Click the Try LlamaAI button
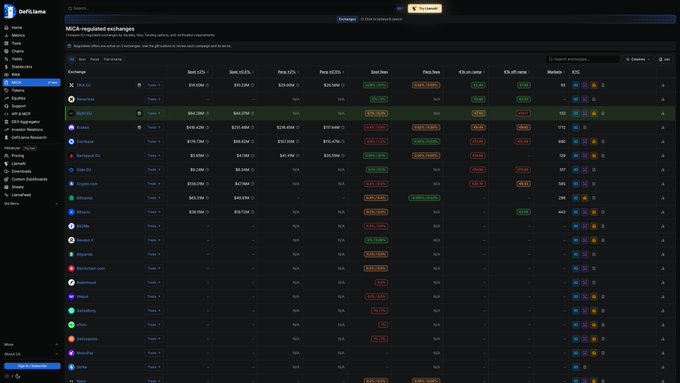Viewport: 680px width, 383px height. click(425, 8)
